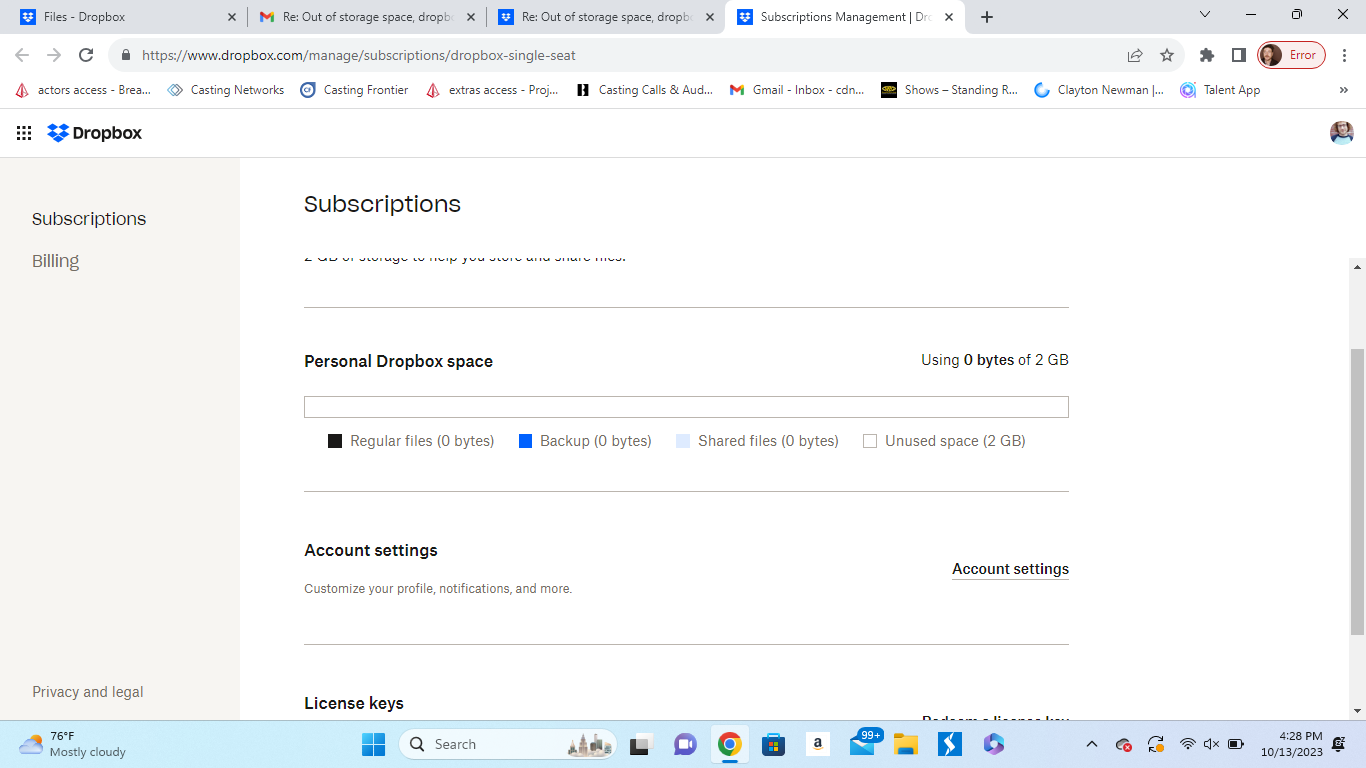
Task: Click the scrollbar up arrow
Action: (x=1357, y=267)
